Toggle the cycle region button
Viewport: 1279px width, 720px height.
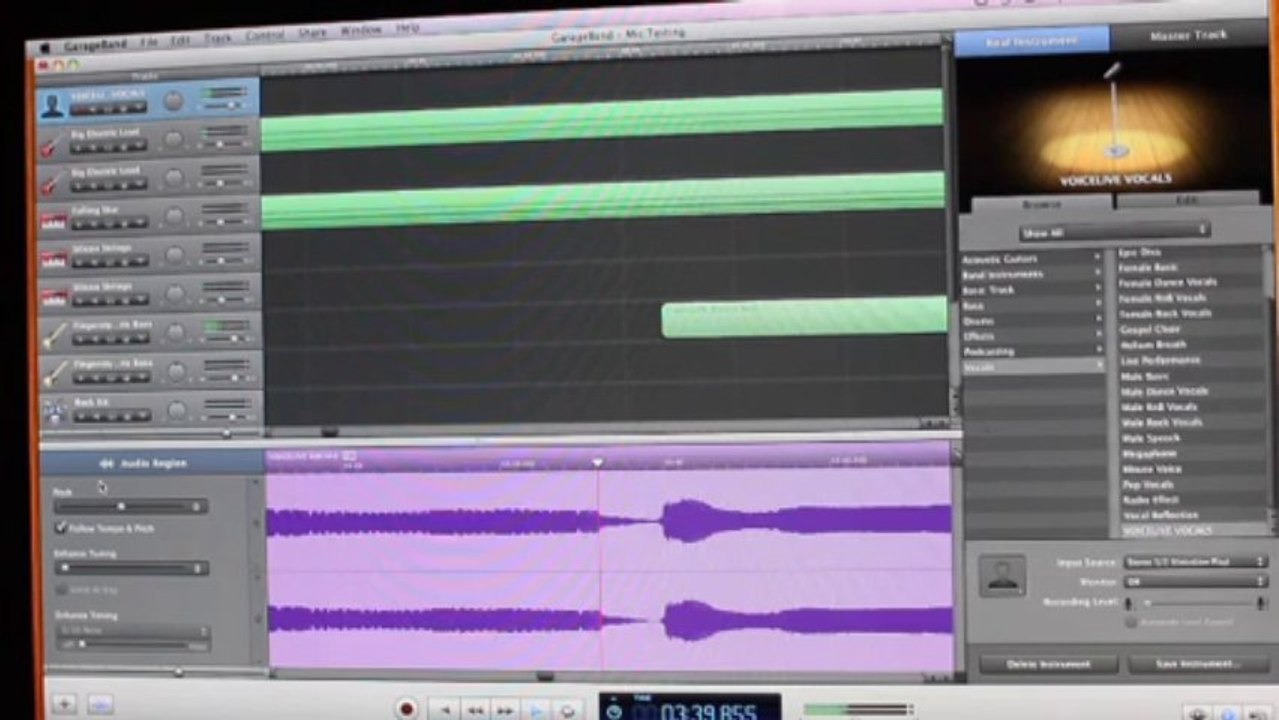[x=567, y=710]
